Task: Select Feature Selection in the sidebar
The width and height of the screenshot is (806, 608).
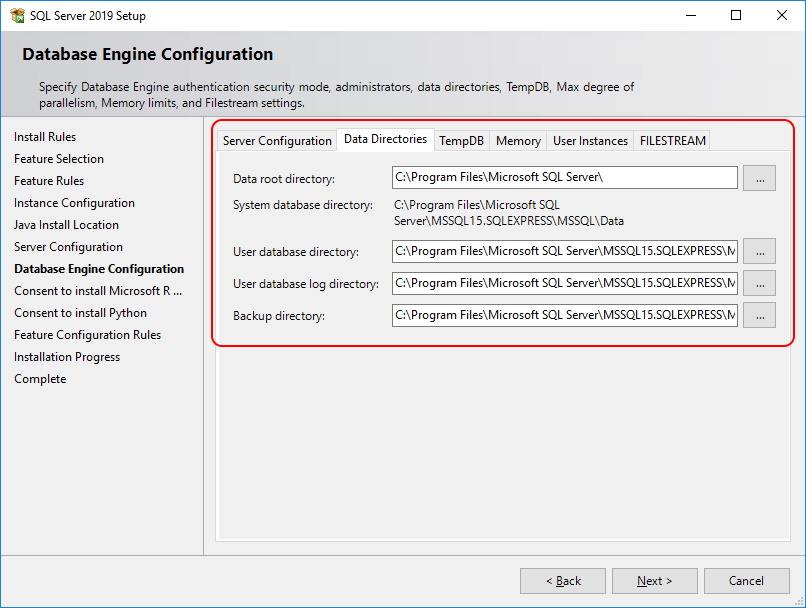Action: point(59,159)
